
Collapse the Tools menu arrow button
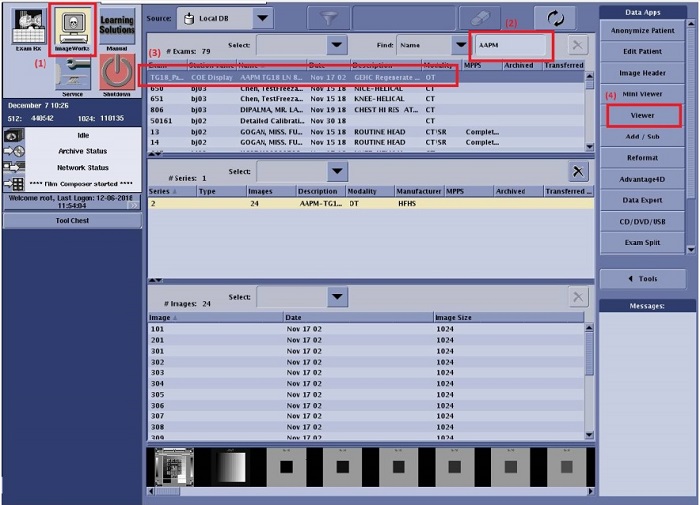pyautogui.click(x=642, y=278)
